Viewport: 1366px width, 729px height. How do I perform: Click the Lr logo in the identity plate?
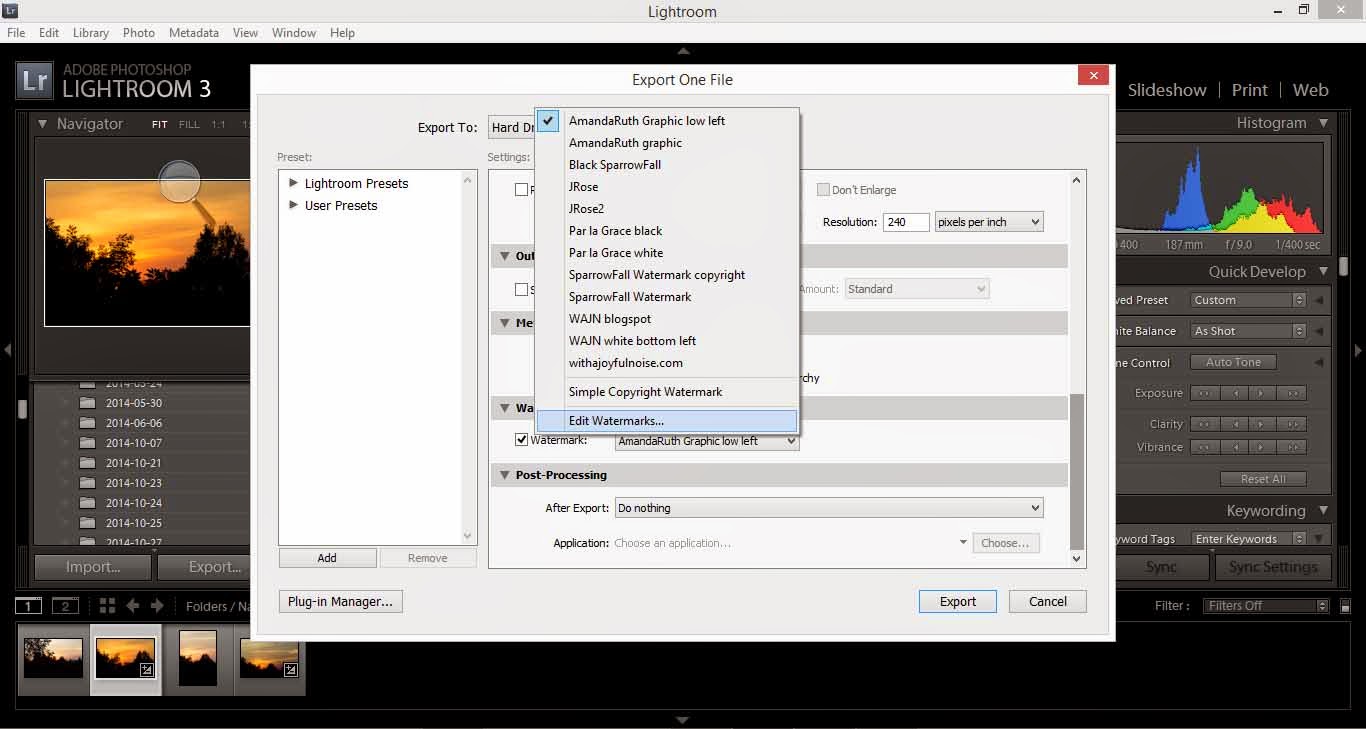coord(35,81)
